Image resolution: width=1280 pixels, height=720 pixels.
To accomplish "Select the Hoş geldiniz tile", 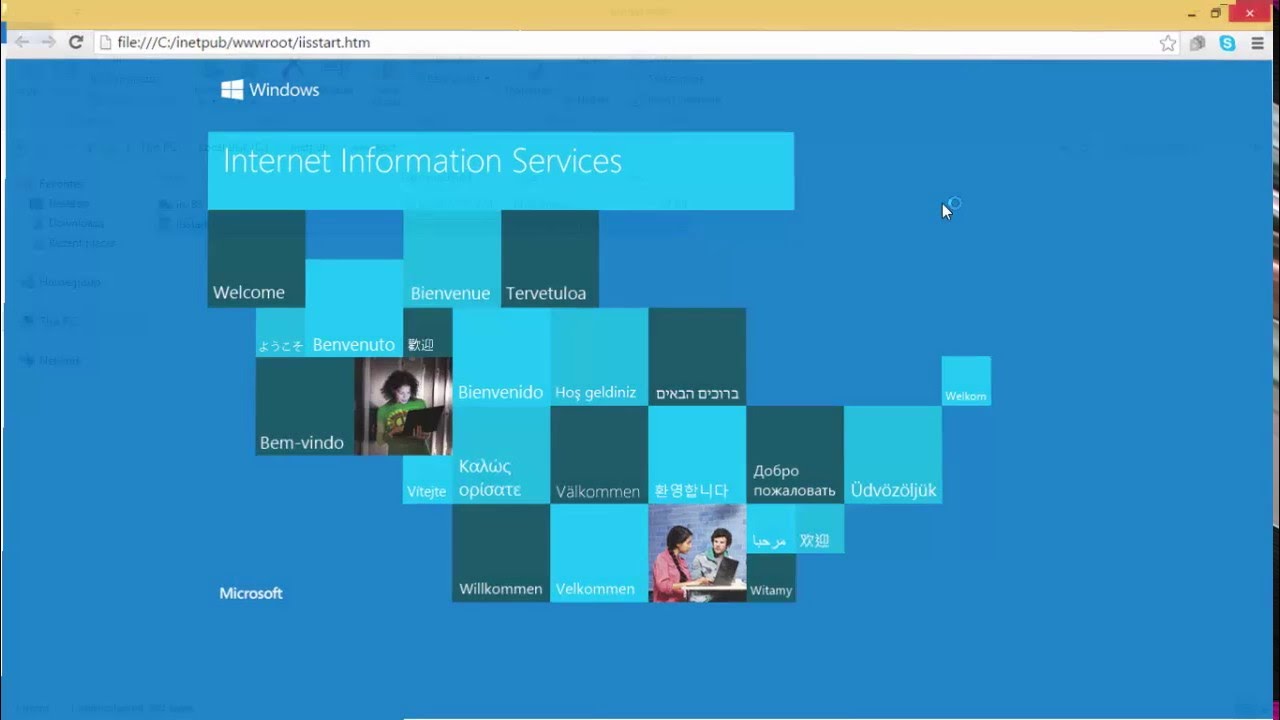I will point(599,357).
